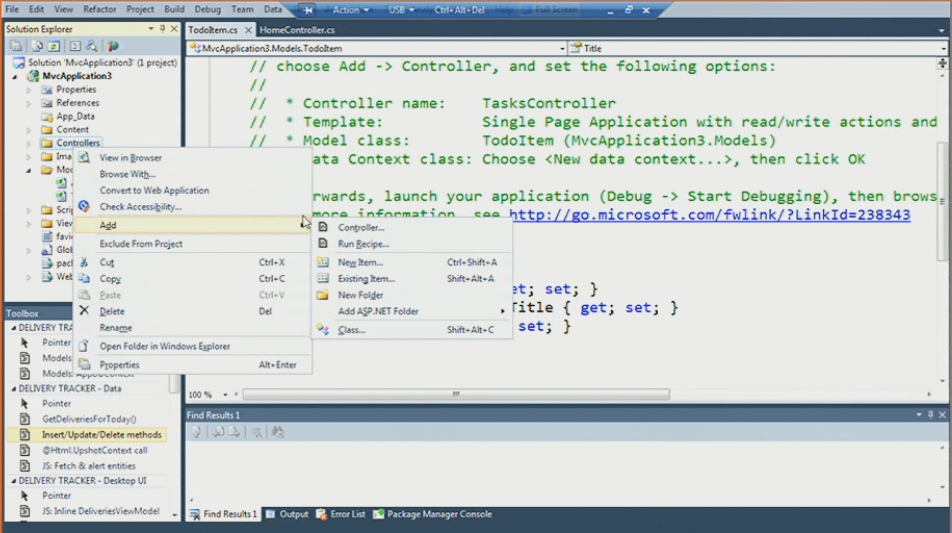Viewport: 952px width, 533px height.
Task: Open Properties from the context menu
Action: [119, 365]
